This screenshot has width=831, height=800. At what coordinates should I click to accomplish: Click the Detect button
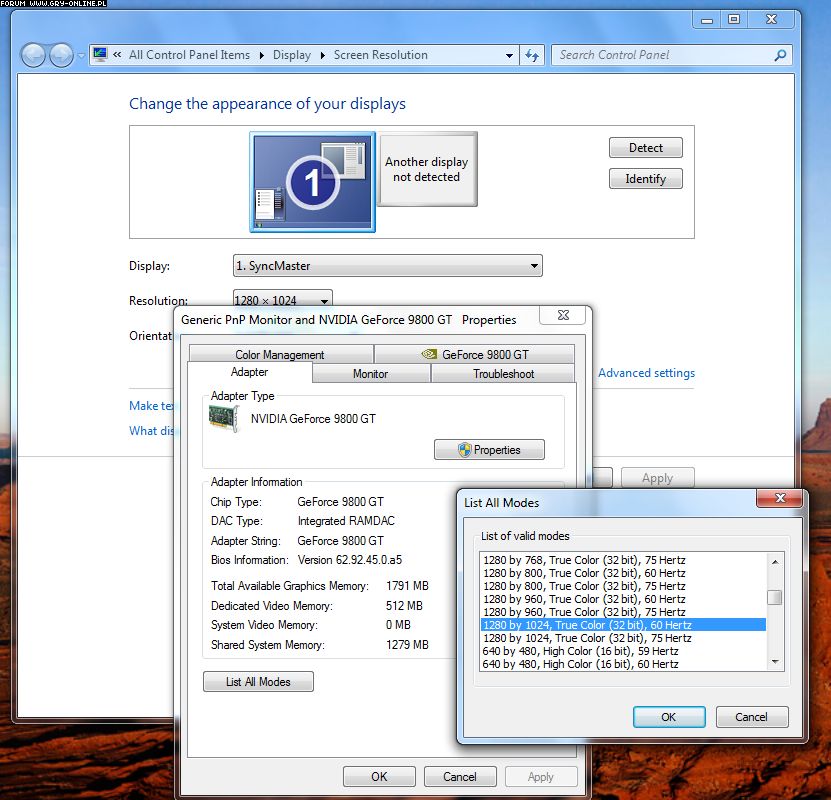(x=646, y=148)
